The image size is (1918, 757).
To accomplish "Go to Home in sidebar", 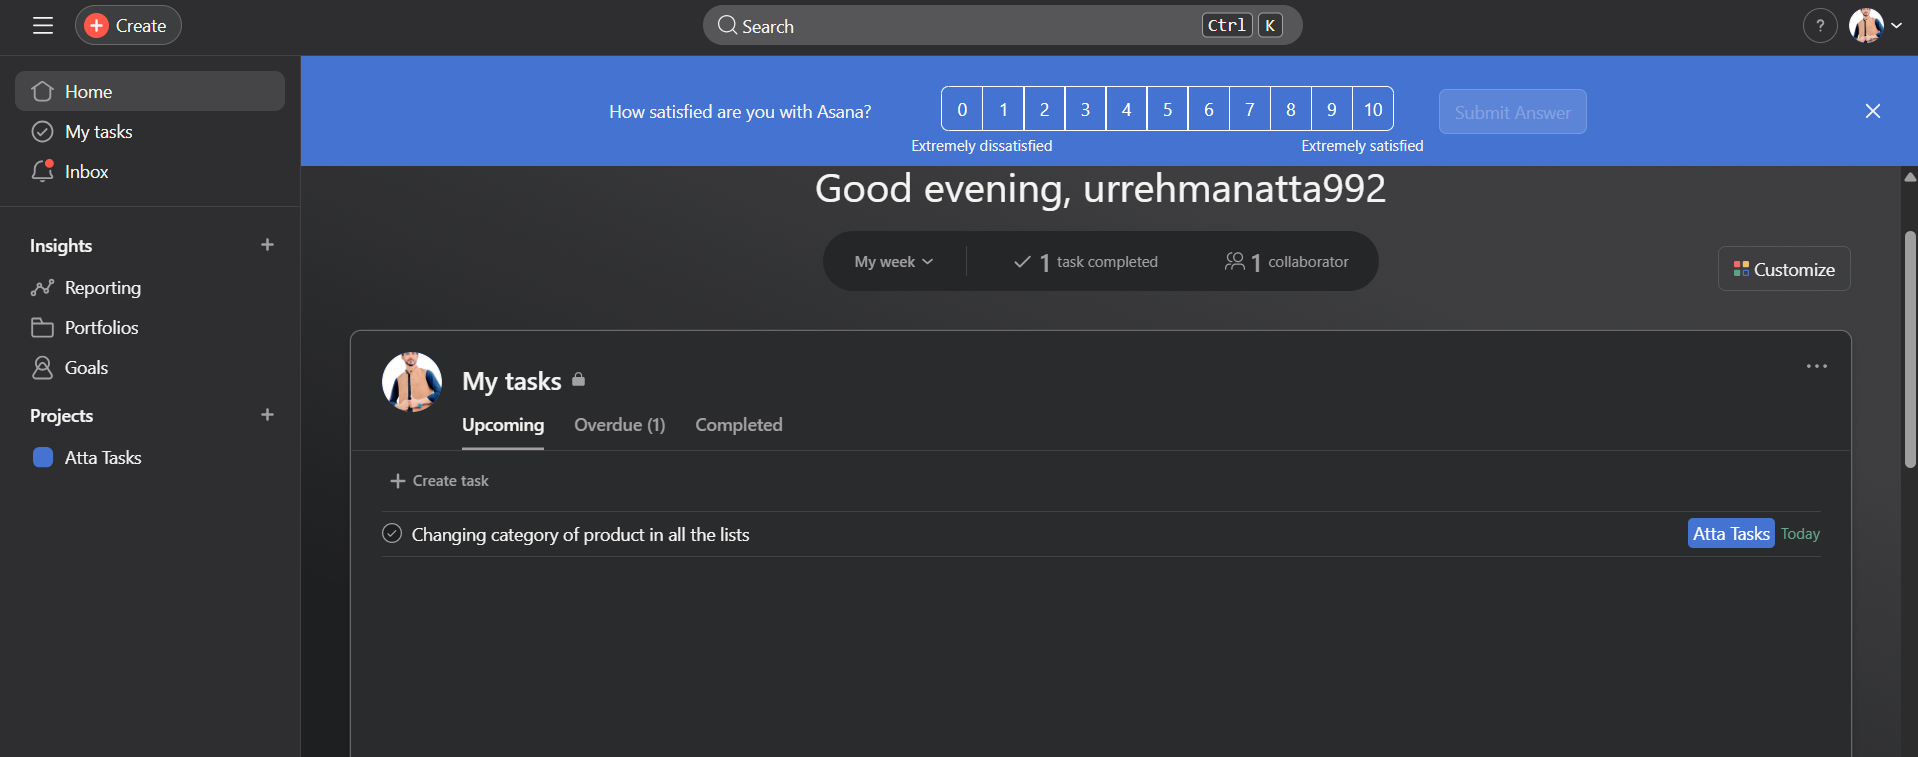I will pos(150,91).
